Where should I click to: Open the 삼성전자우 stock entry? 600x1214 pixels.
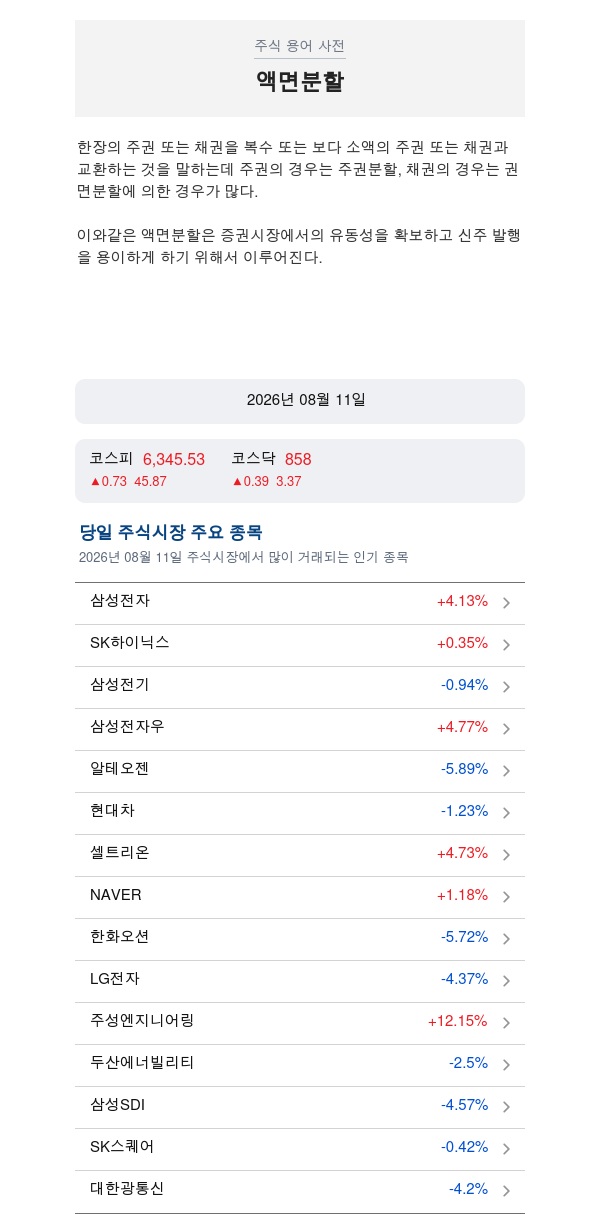pos(300,729)
